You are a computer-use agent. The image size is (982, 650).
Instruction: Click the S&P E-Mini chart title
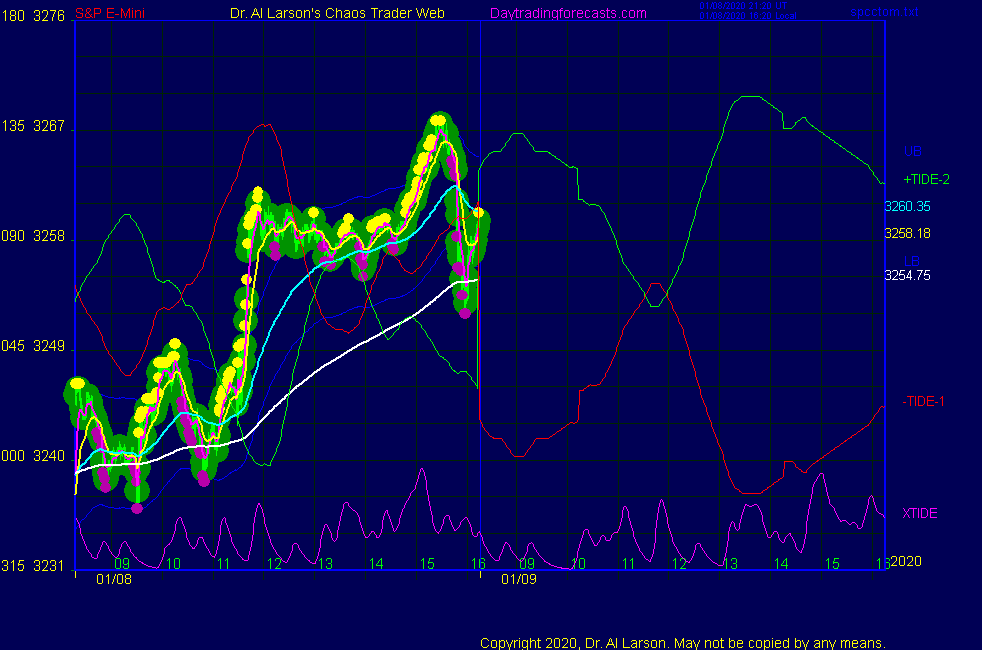110,13
